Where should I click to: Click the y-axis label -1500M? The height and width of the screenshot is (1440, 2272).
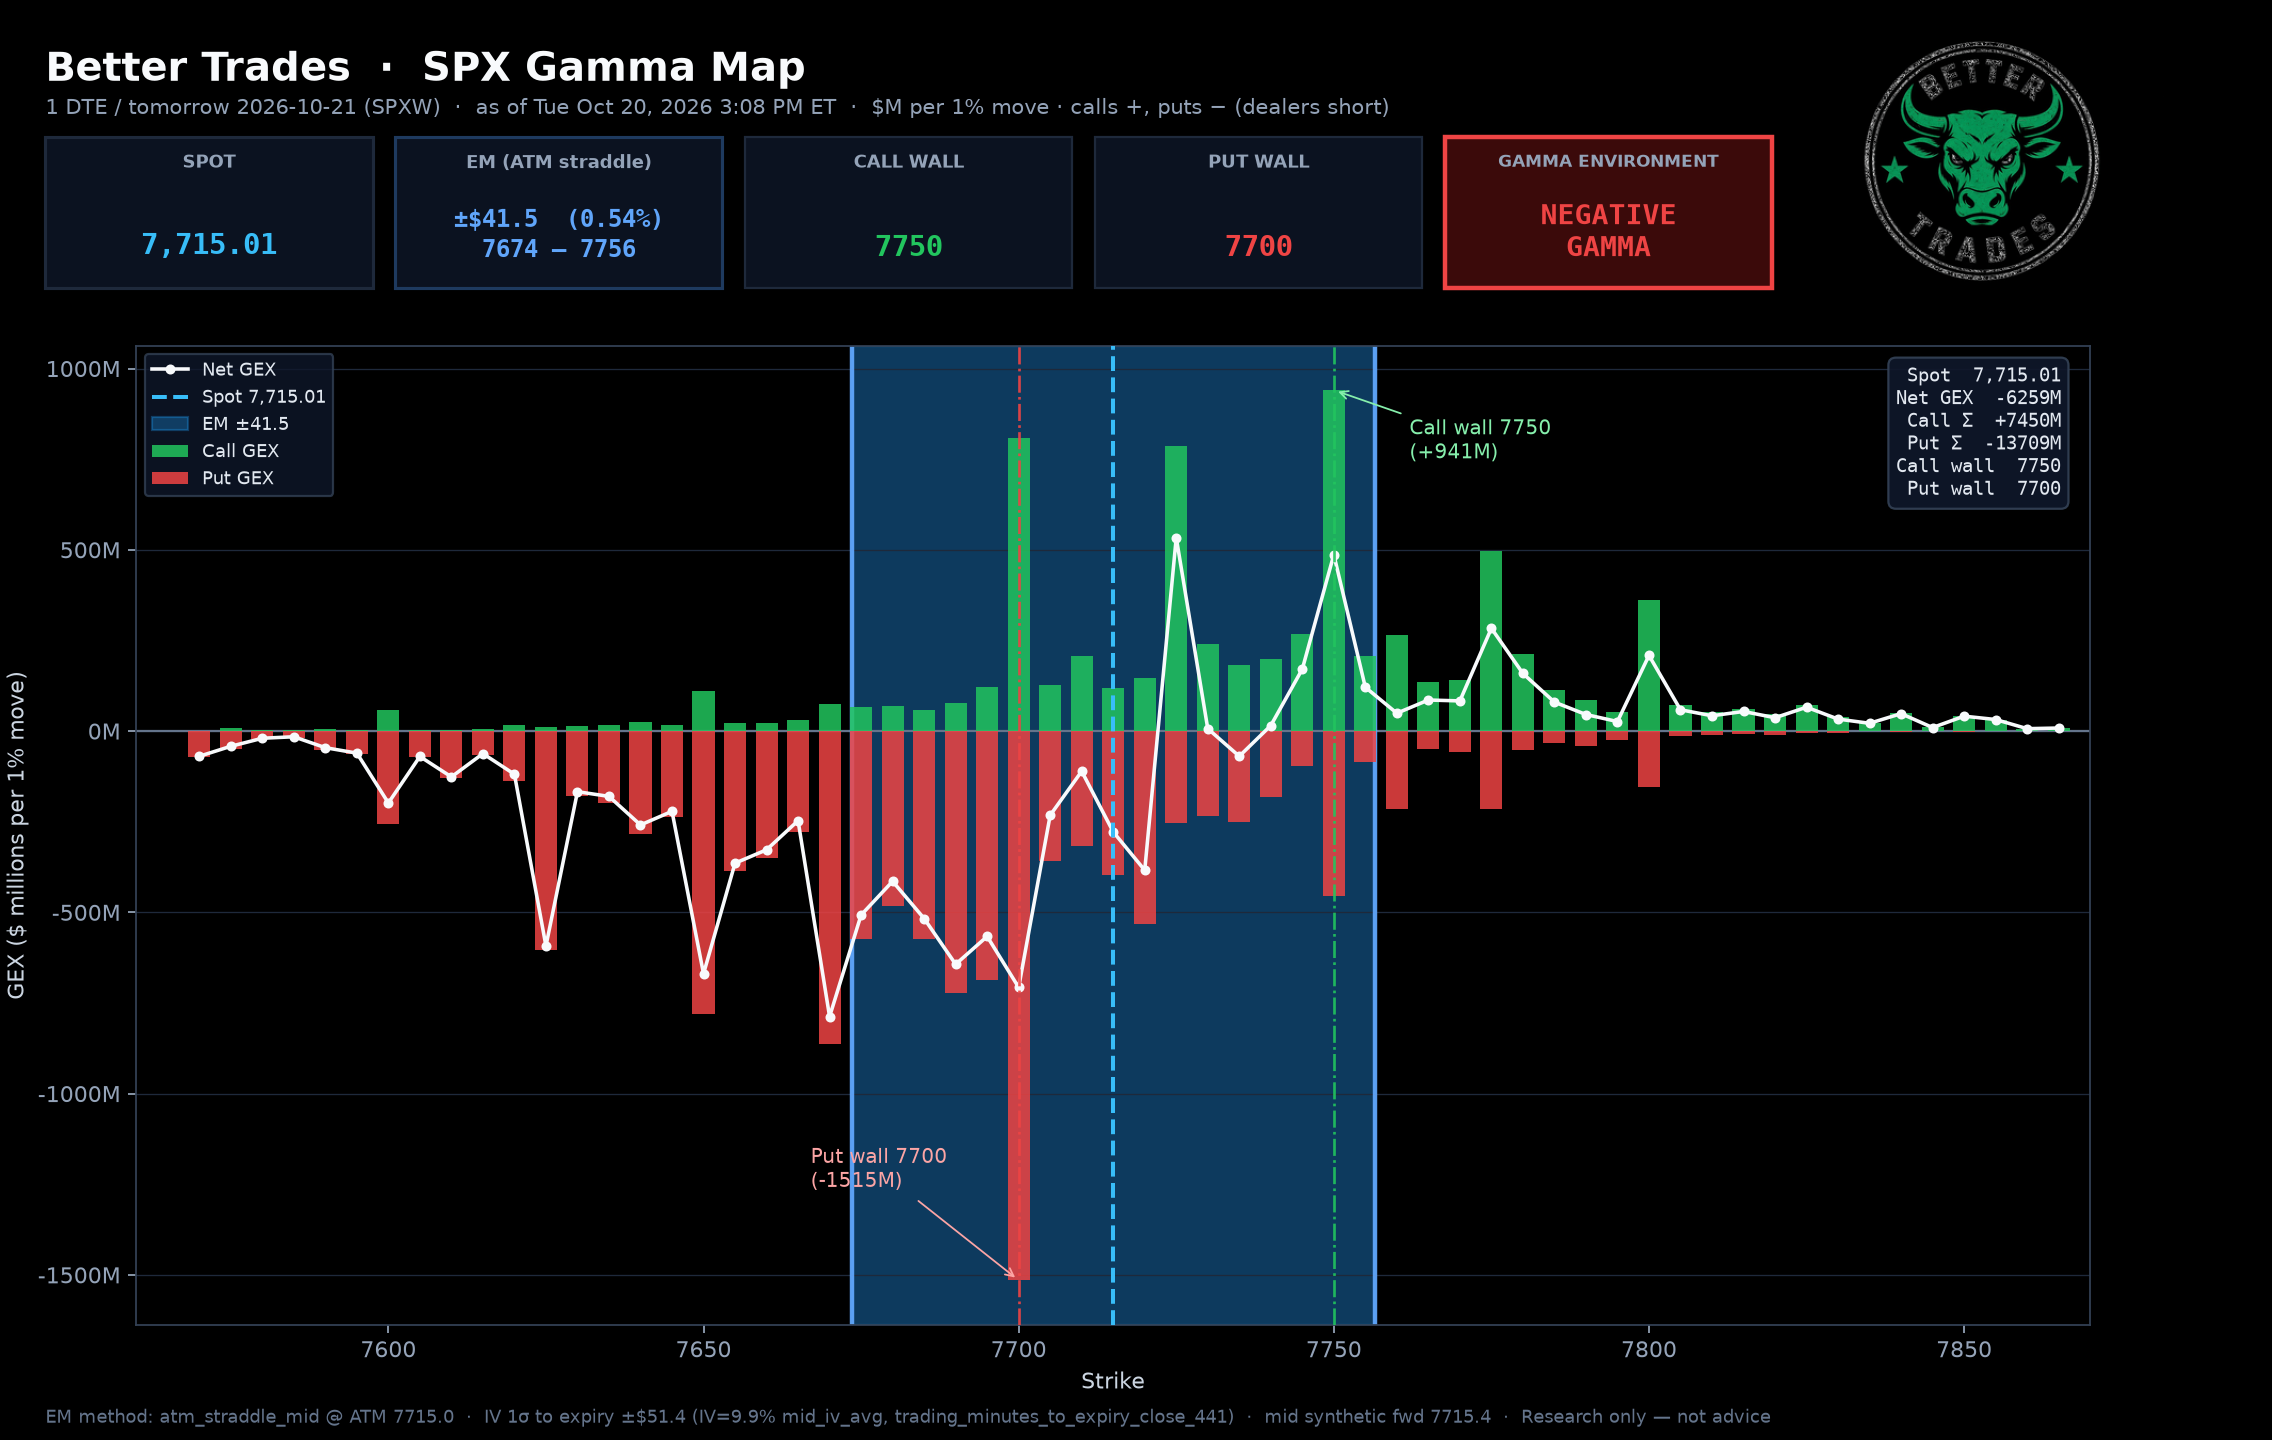click(x=79, y=1276)
